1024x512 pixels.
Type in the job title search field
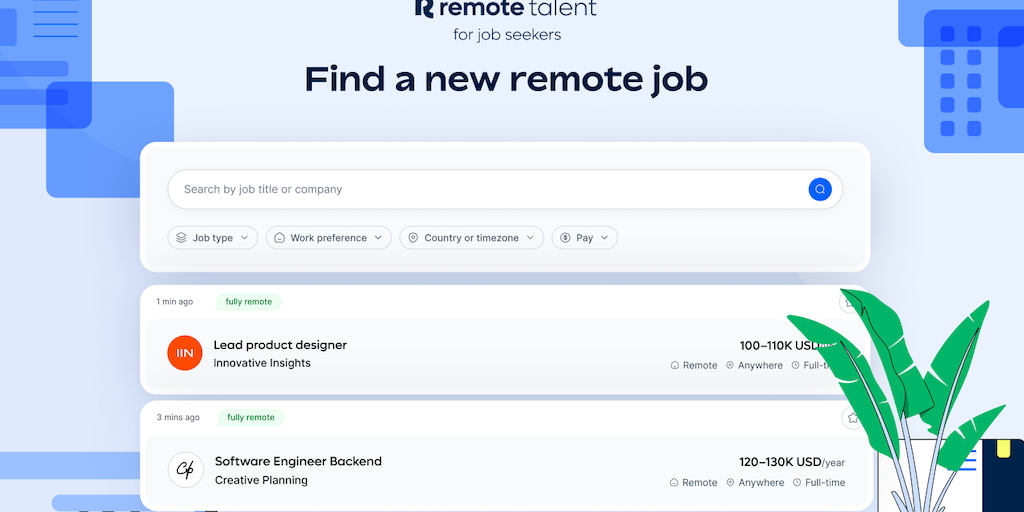click(480, 189)
